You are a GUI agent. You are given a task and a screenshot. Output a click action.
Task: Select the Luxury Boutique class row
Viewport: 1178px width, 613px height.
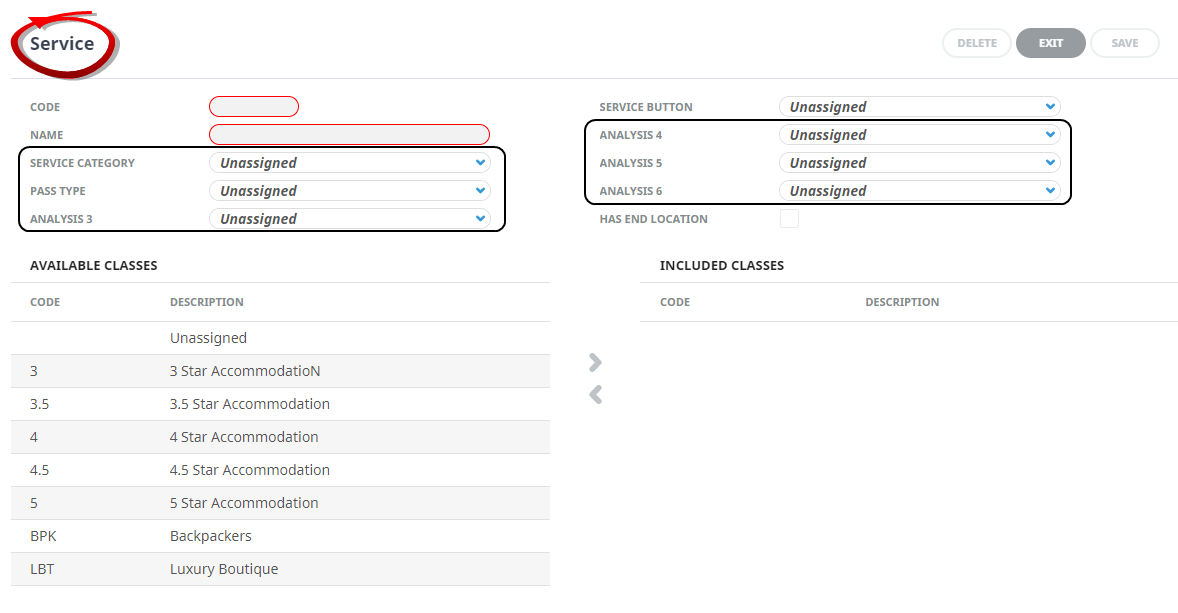[x=280, y=569]
